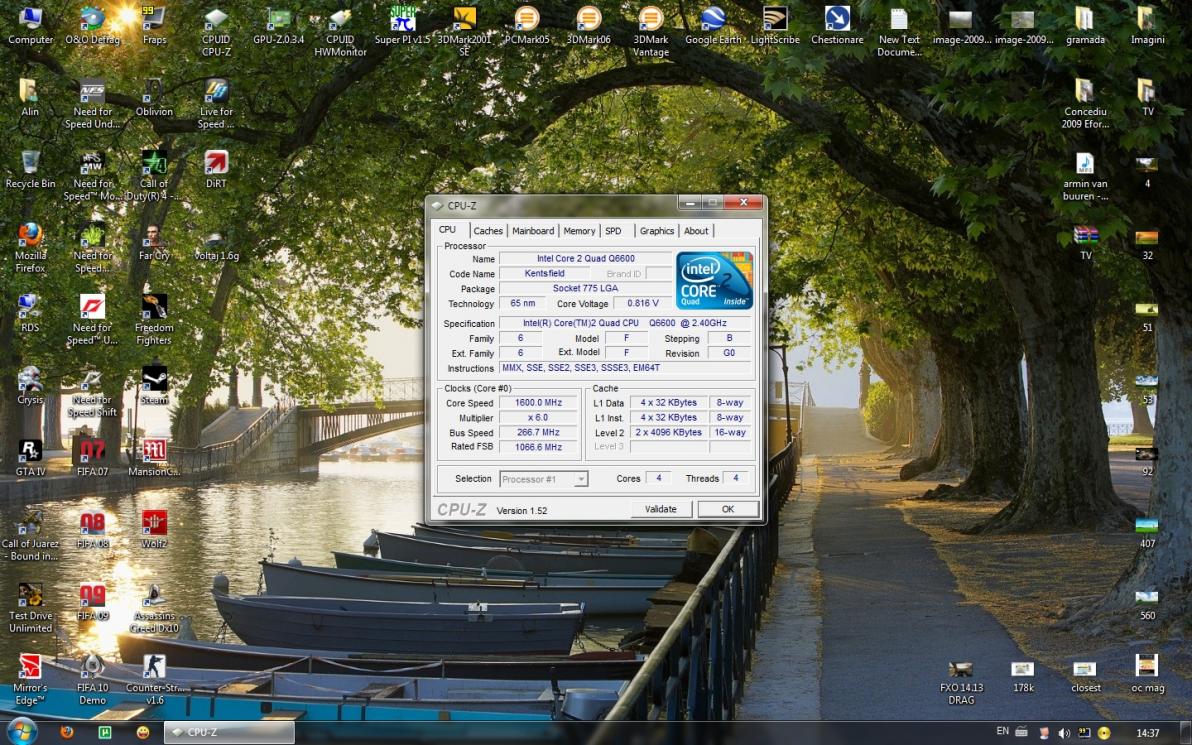Open Chestionare desktop shortcut
This screenshot has width=1192, height=745.
837,25
